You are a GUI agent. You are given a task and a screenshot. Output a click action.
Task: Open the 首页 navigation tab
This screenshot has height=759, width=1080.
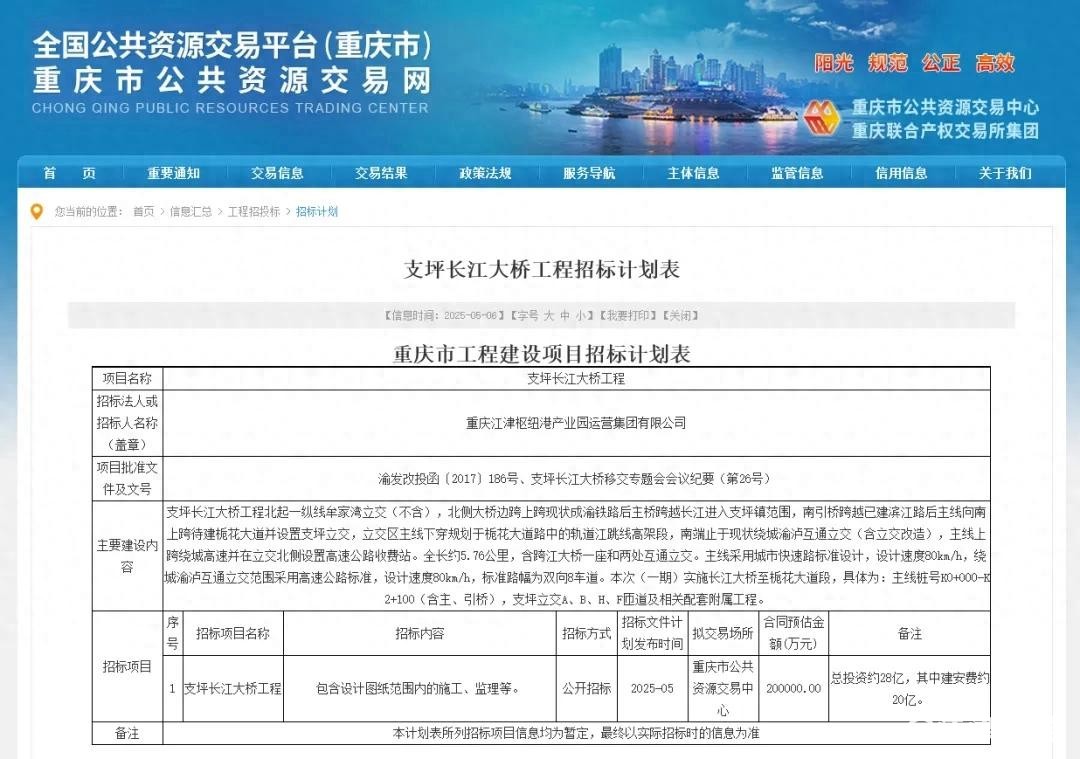tap(70, 173)
